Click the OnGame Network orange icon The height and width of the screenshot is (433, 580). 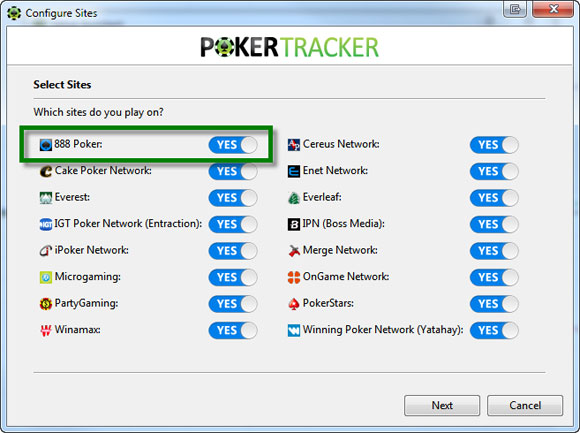pos(294,277)
